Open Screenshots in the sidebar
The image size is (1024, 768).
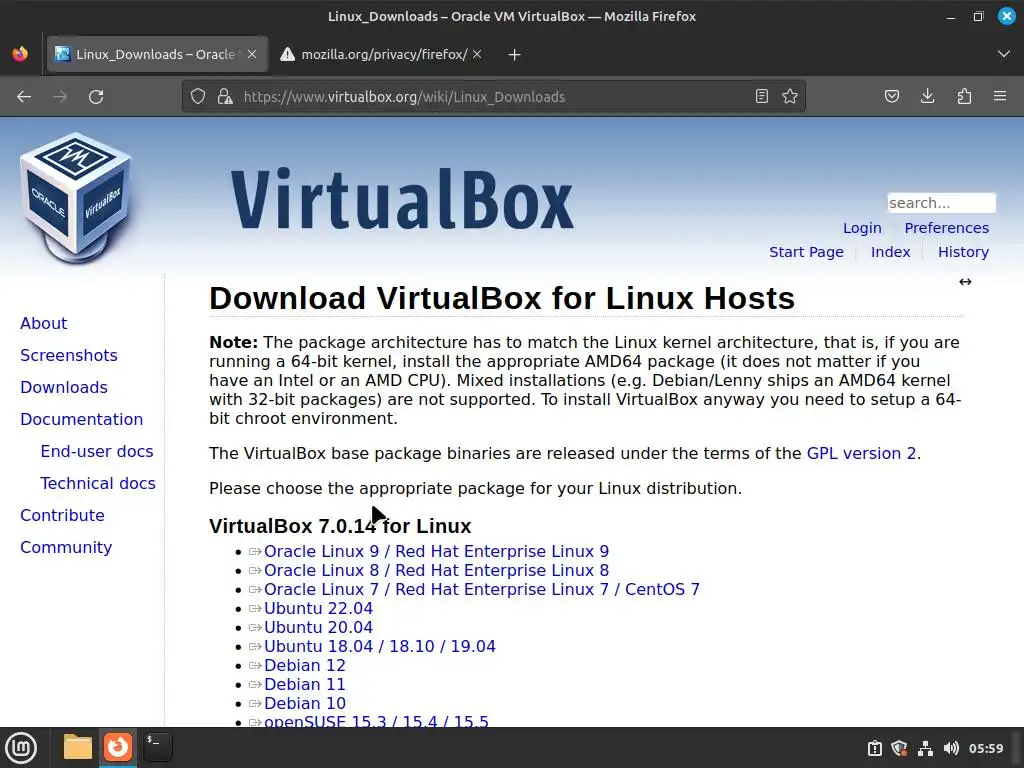[x=69, y=355]
